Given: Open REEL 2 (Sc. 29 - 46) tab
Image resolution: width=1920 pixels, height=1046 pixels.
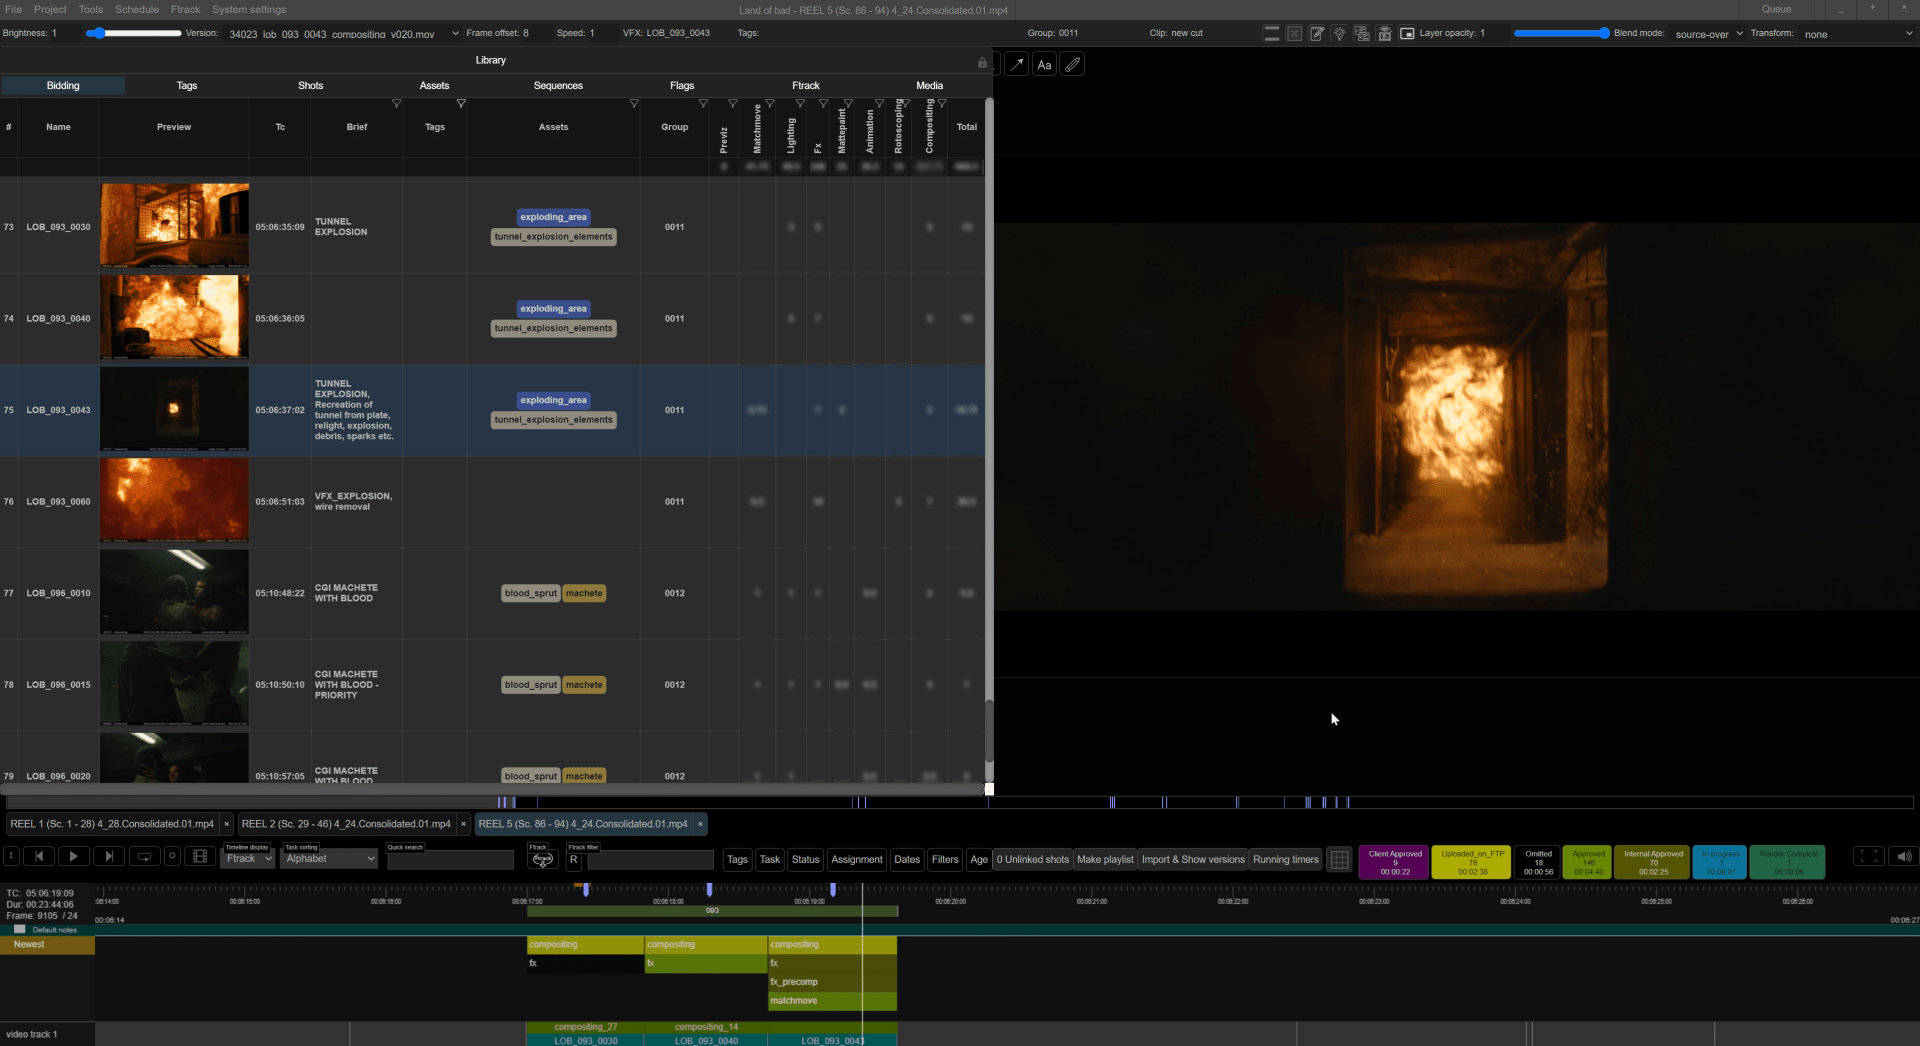Looking at the screenshot, I should point(346,824).
